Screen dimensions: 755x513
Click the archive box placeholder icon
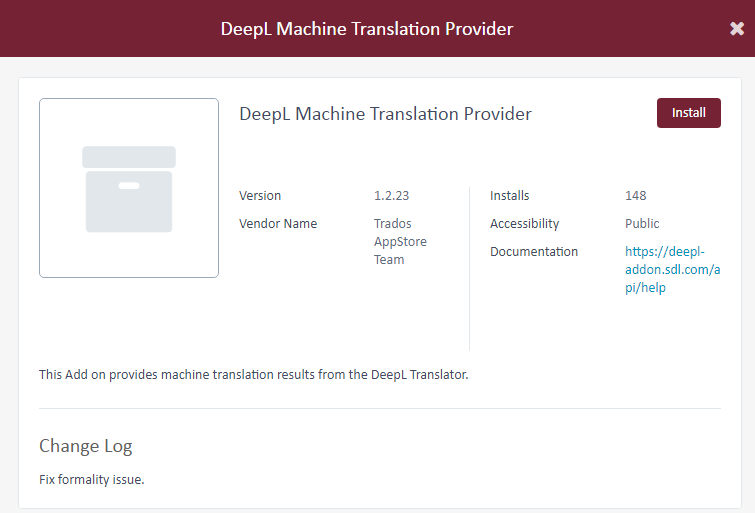[129, 189]
